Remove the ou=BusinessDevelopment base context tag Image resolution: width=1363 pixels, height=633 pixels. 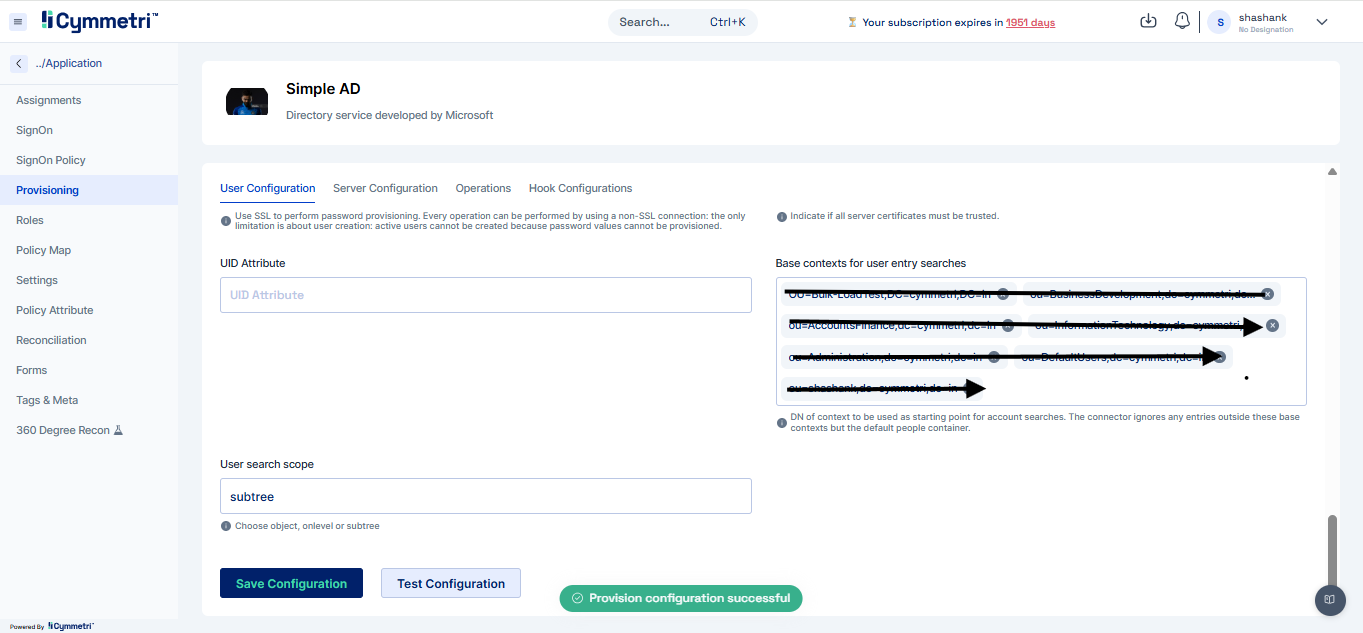click(x=1267, y=294)
